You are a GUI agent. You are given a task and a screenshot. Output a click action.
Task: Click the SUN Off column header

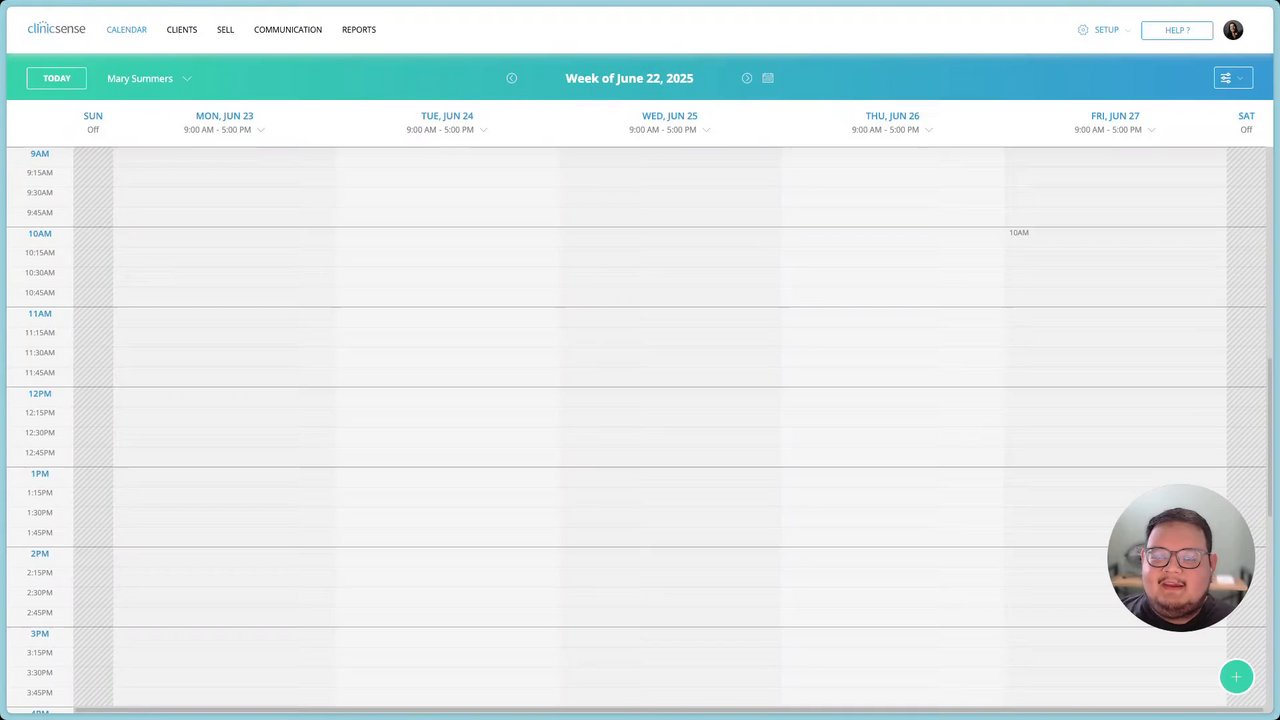[93, 122]
